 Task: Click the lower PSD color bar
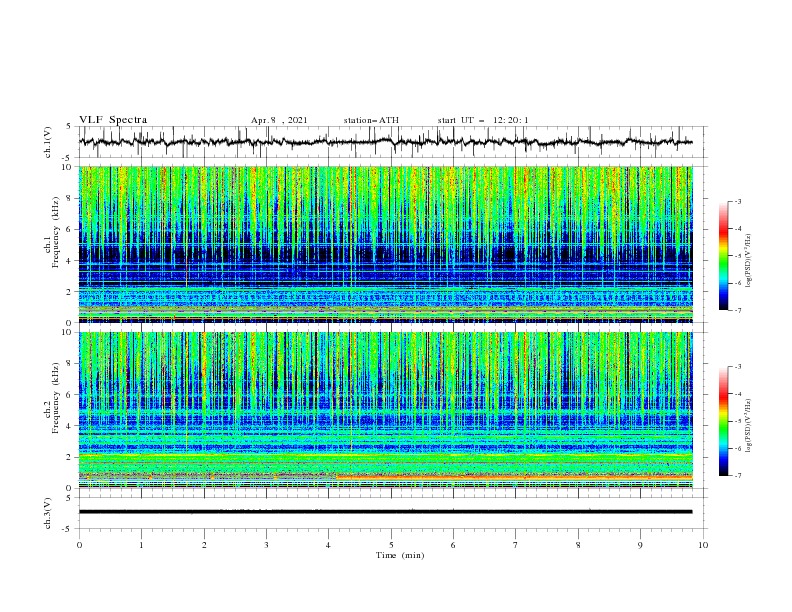click(724, 421)
